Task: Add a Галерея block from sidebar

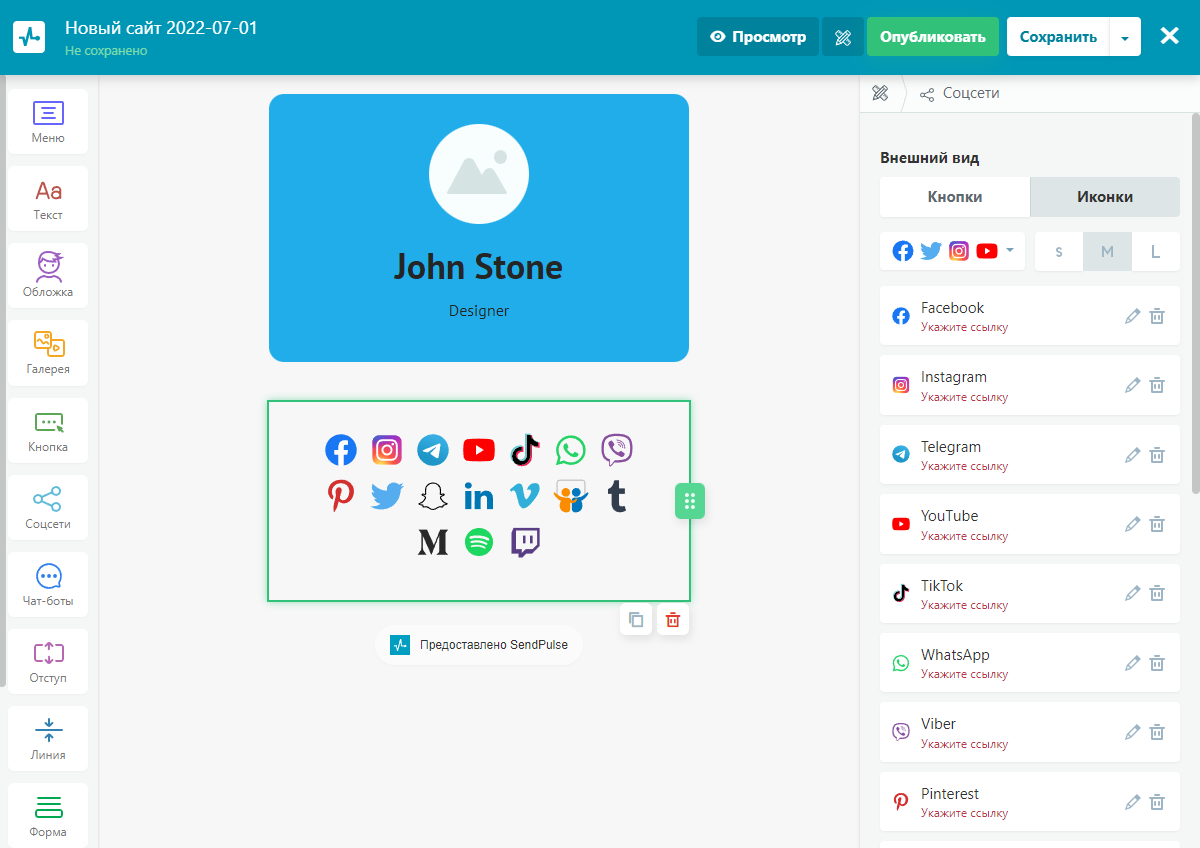Action: (x=48, y=353)
